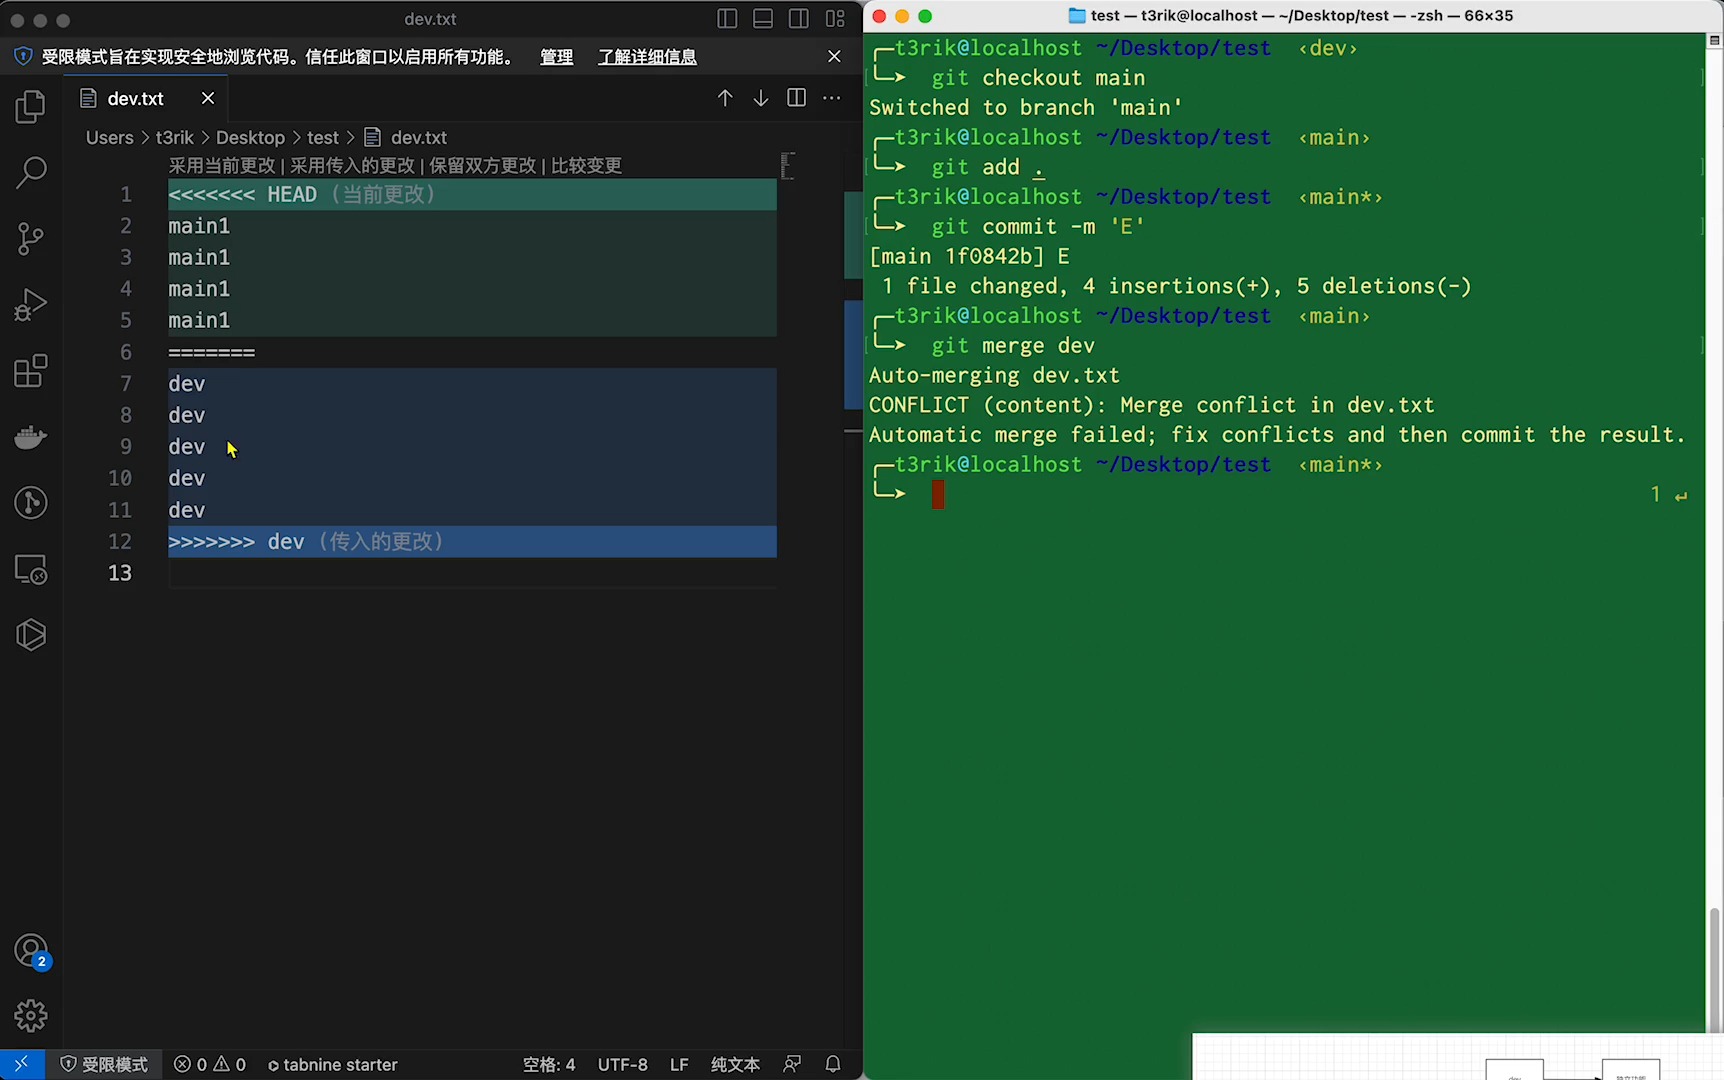Open the Search view in activity bar

[x=31, y=173]
